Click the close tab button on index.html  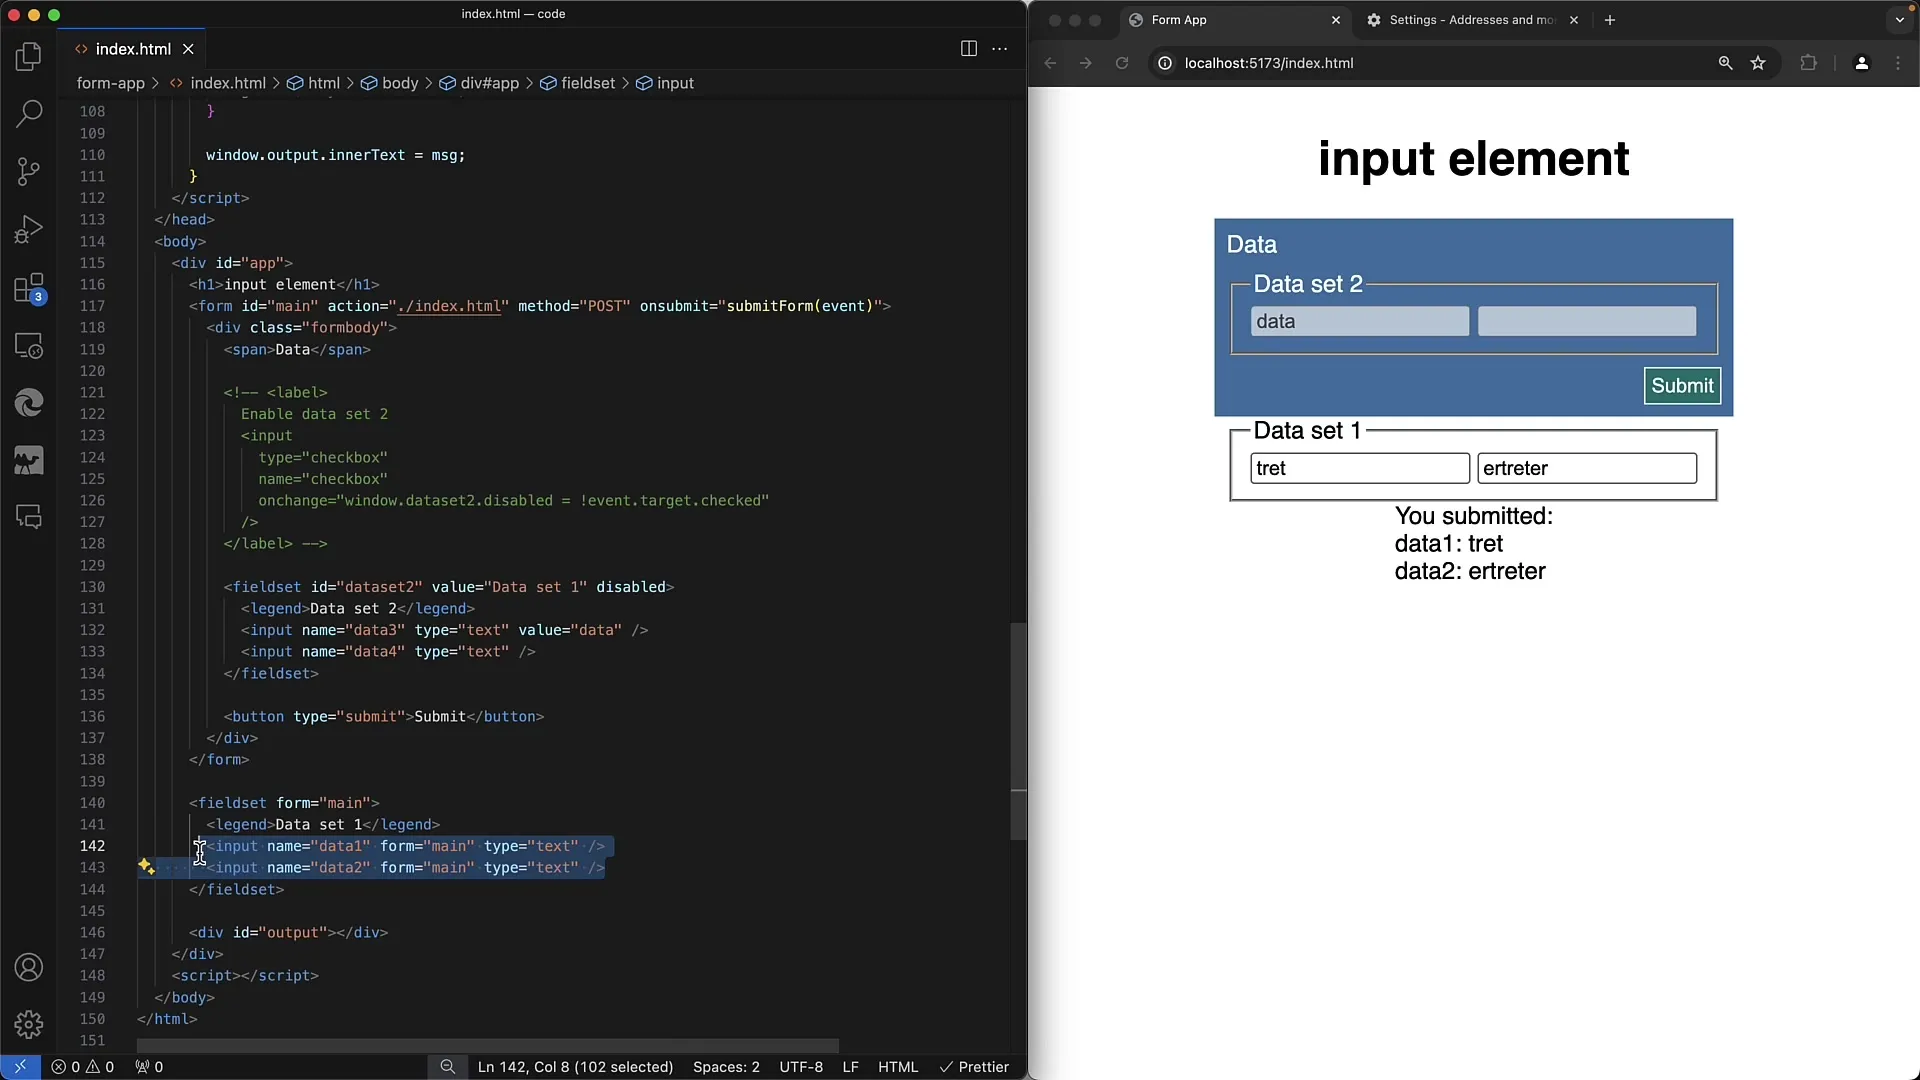(185, 49)
